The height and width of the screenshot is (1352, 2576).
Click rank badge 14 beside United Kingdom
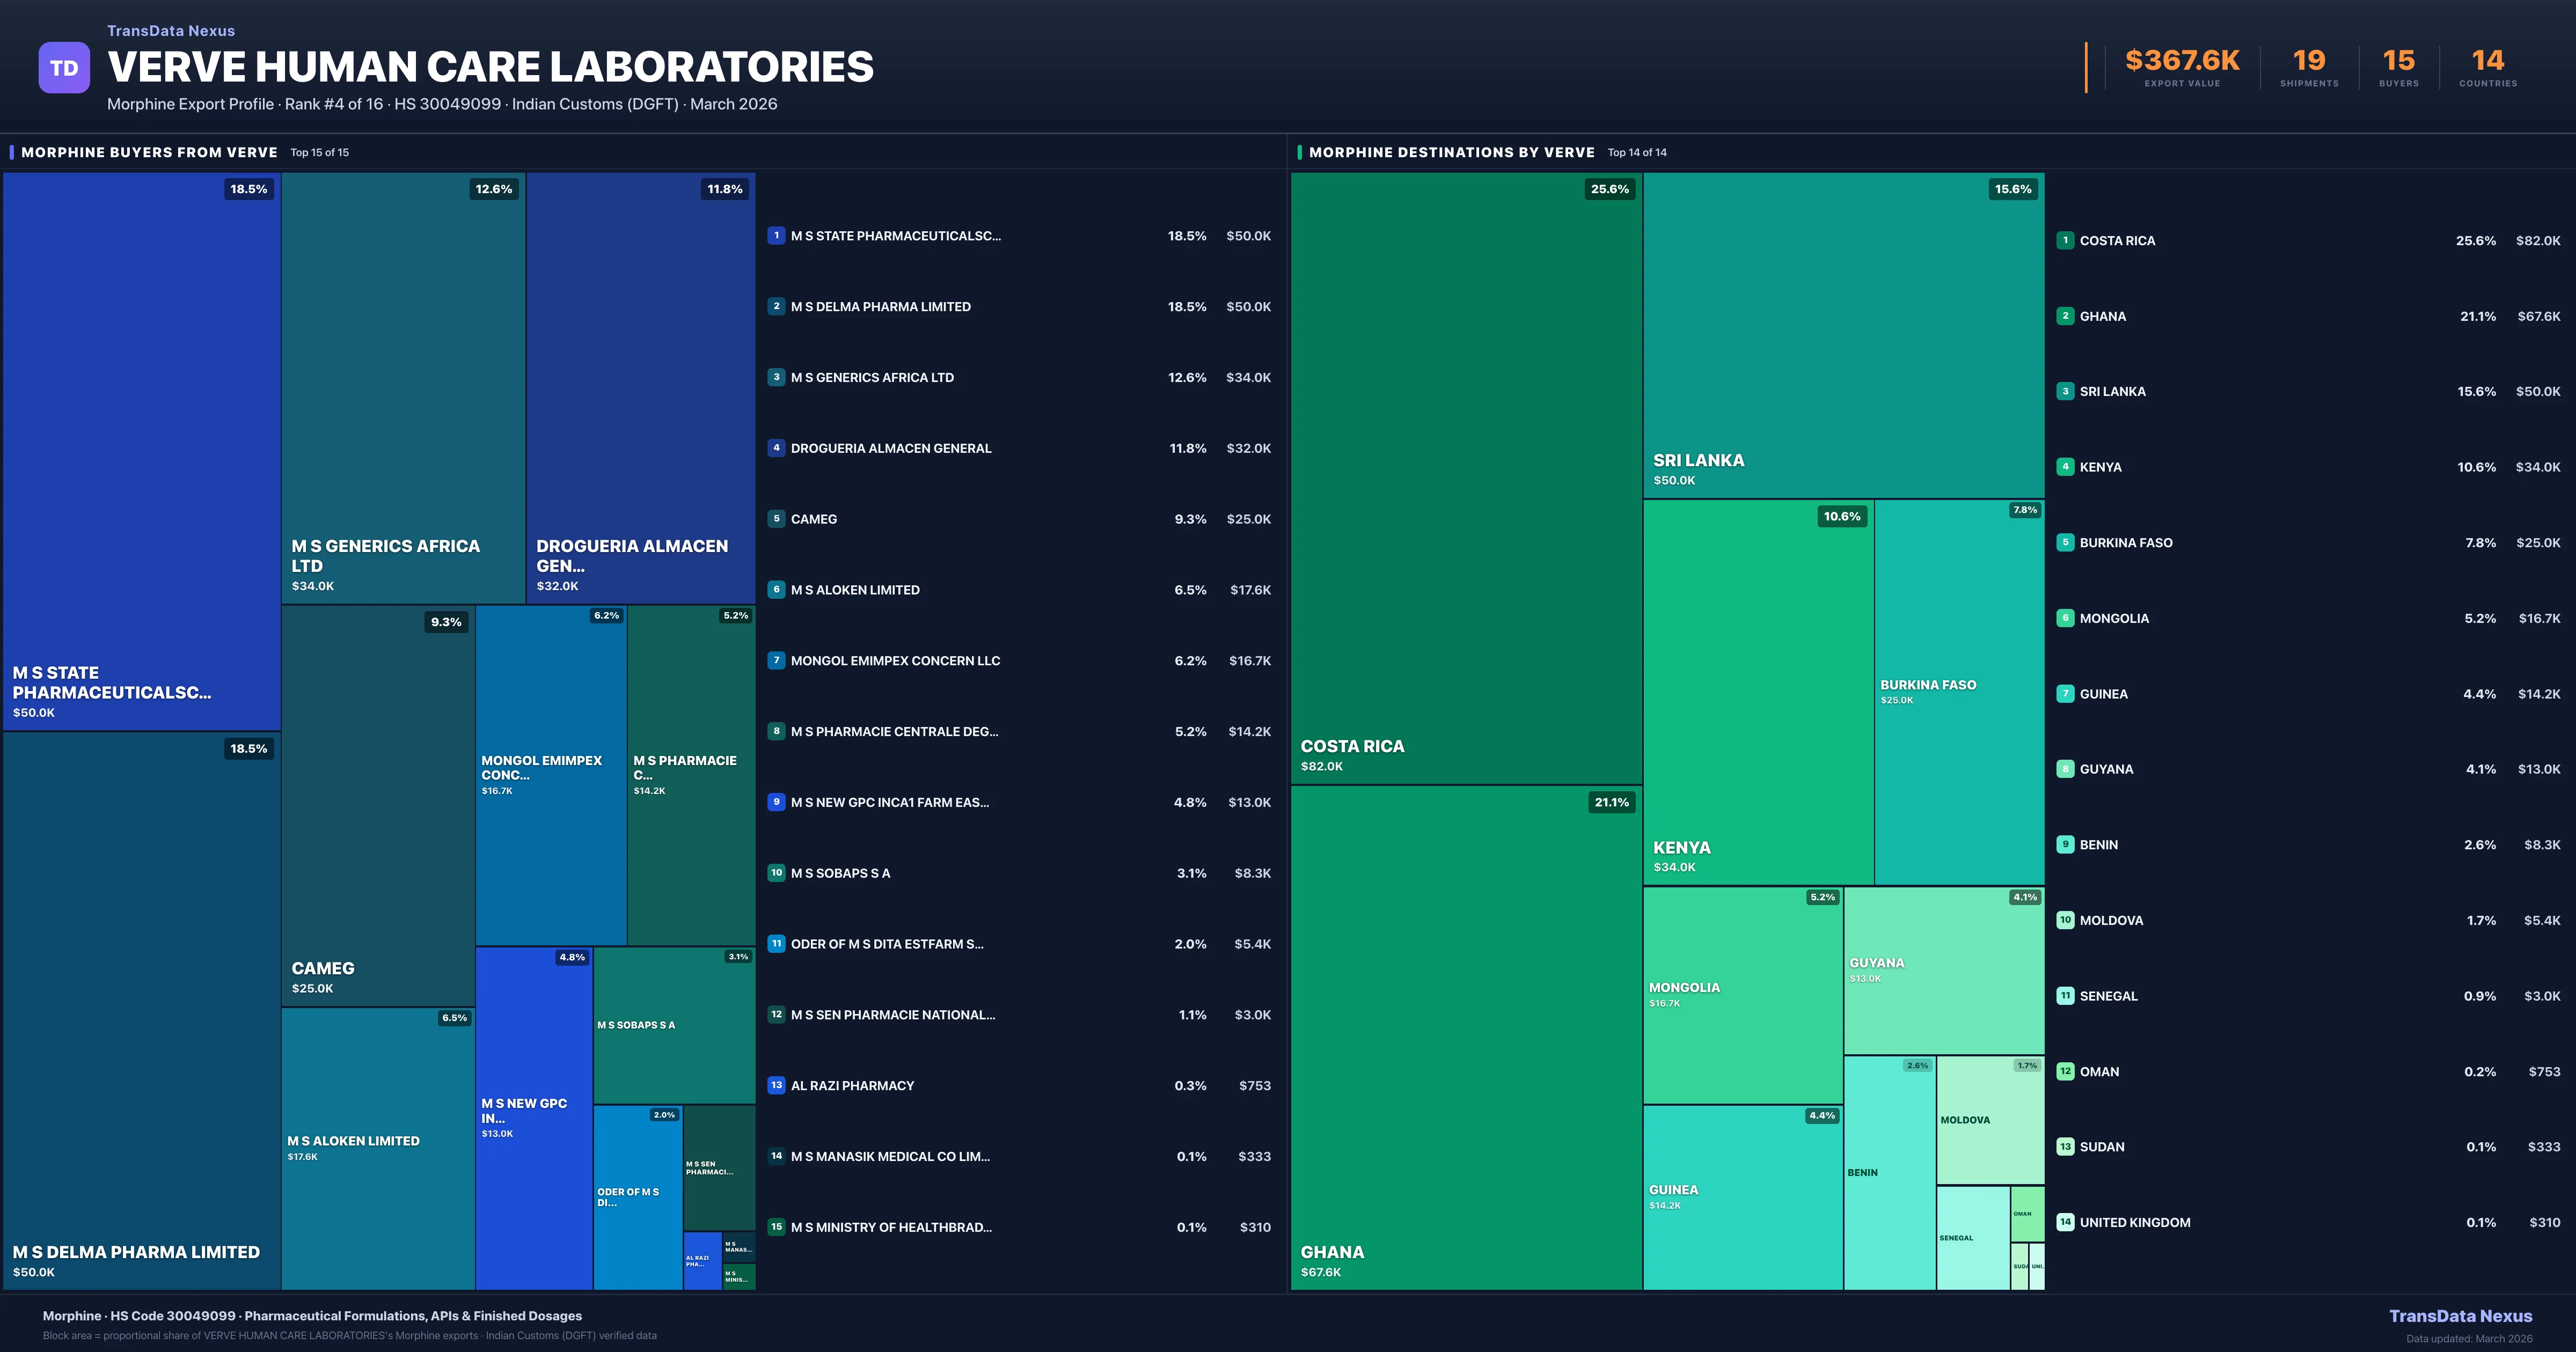coord(2065,1222)
